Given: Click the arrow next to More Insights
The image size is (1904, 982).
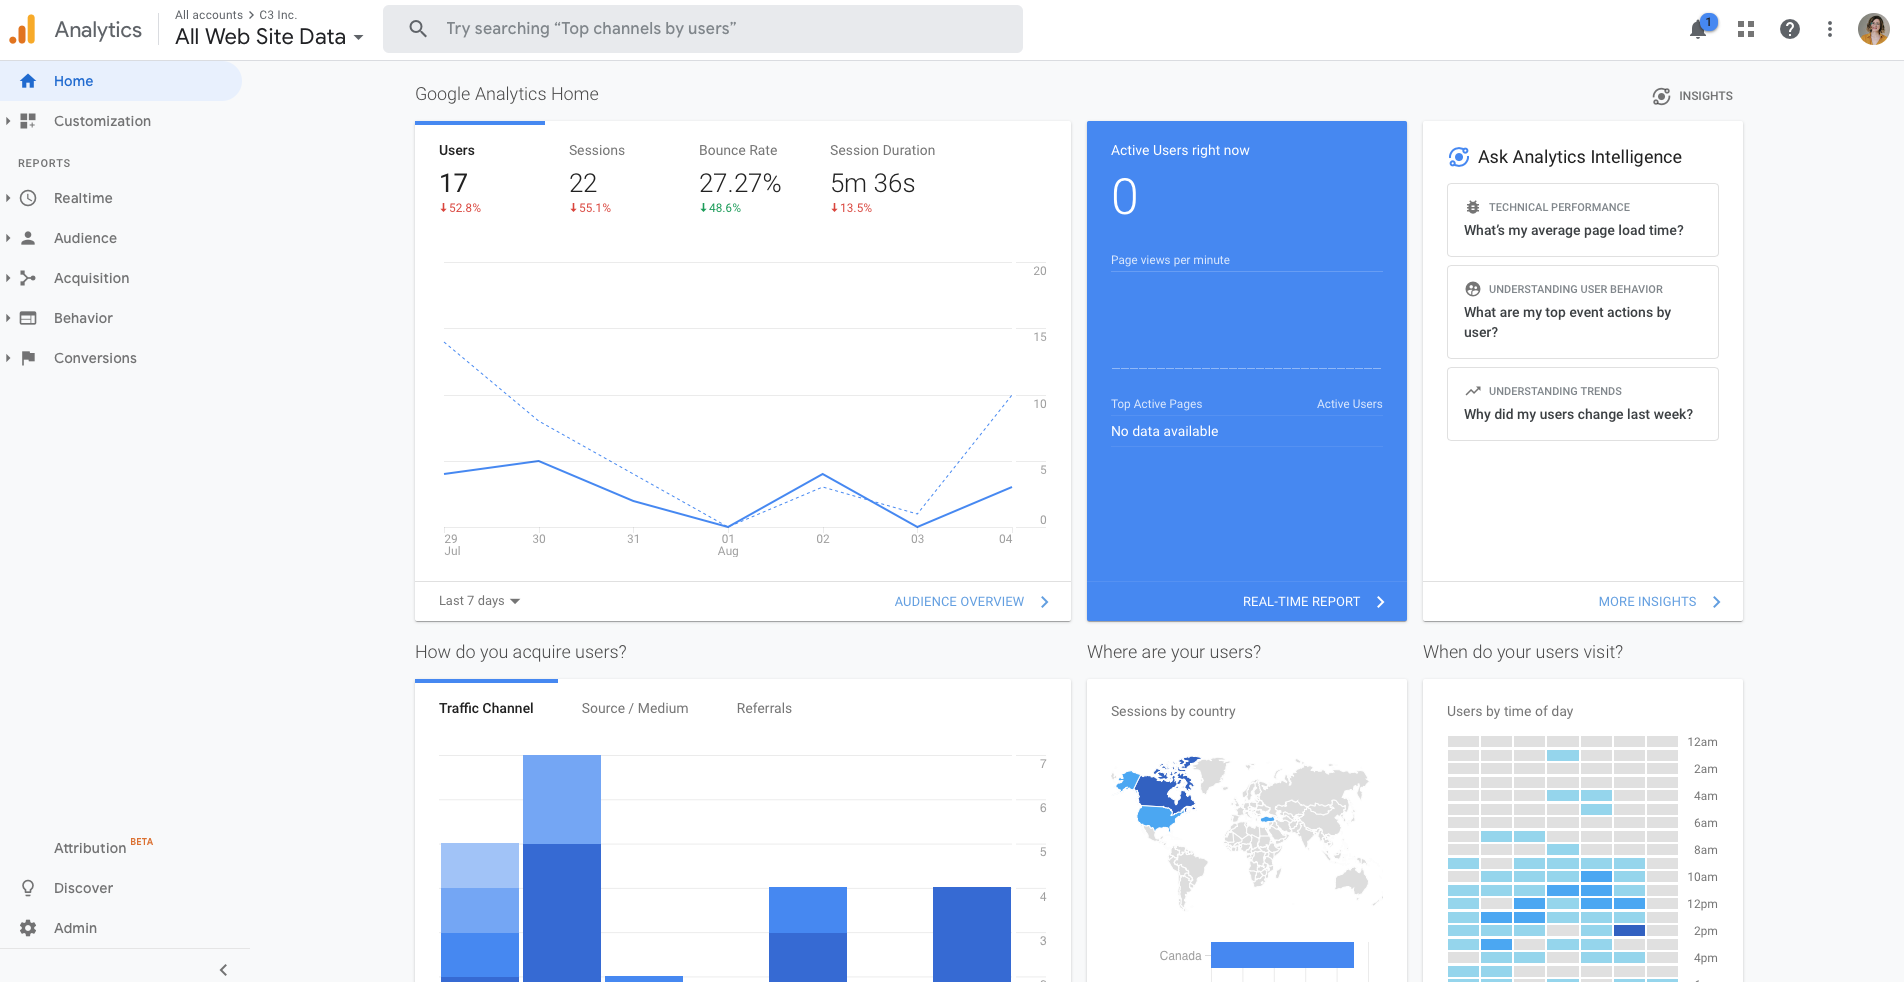Looking at the screenshot, I should point(1717,602).
